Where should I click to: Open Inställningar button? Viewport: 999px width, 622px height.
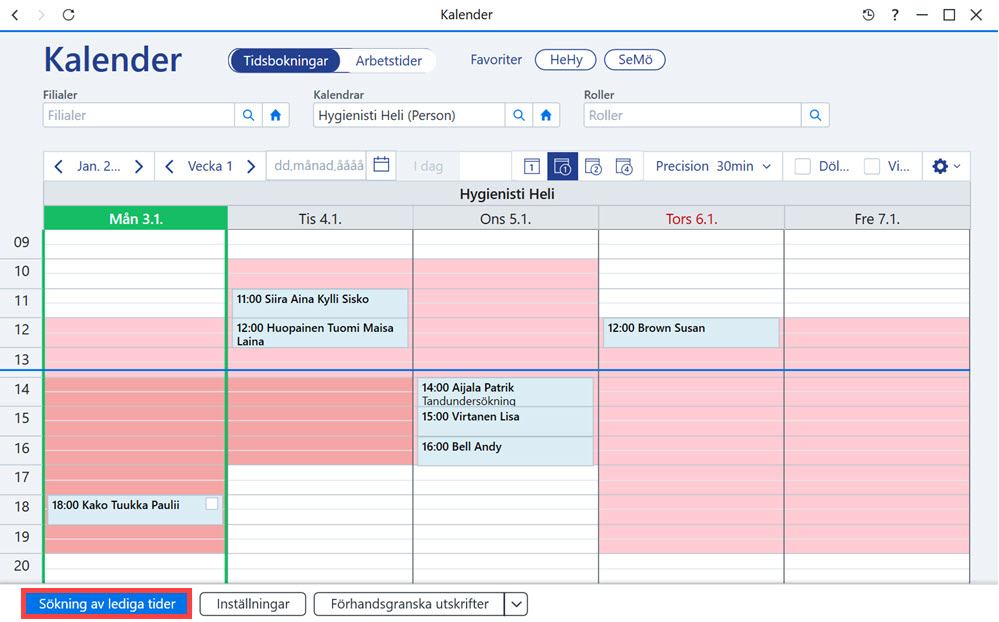253,604
